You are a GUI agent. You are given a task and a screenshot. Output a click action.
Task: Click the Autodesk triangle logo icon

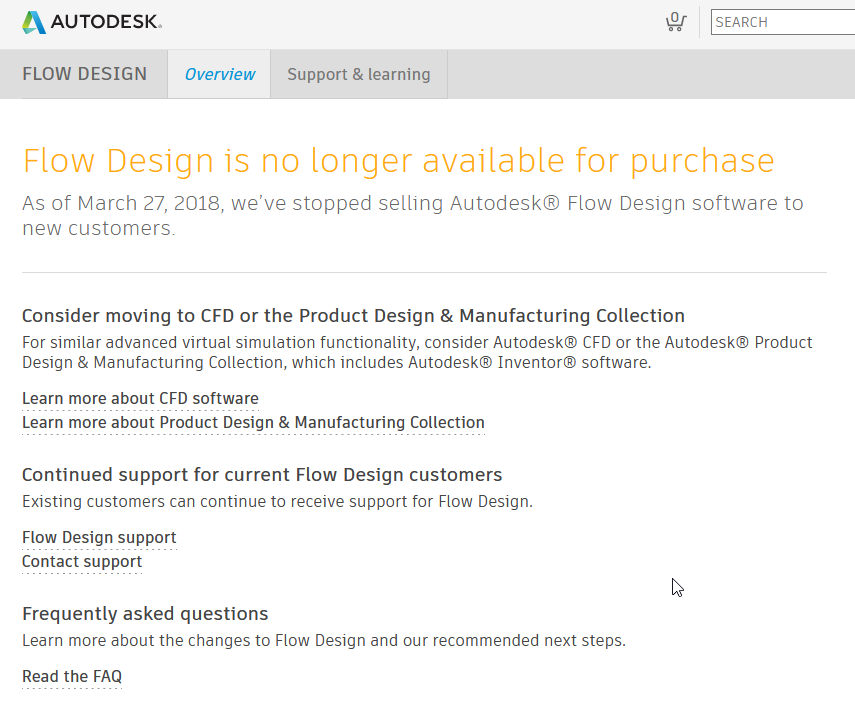[x=34, y=22]
